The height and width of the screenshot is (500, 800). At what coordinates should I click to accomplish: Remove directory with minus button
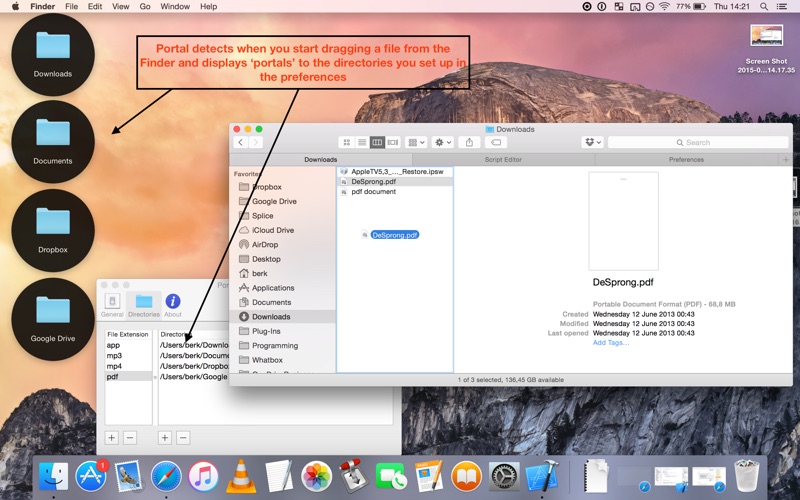coord(183,437)
